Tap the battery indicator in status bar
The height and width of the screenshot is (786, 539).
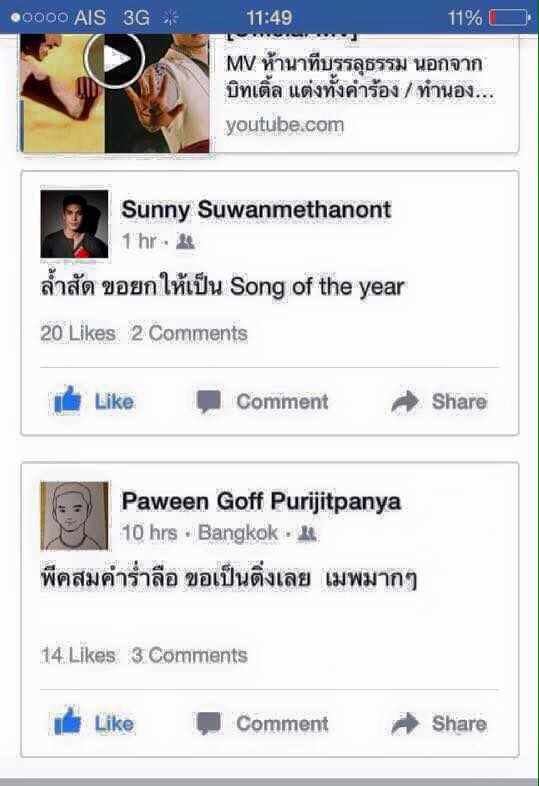tap(509, 18)
